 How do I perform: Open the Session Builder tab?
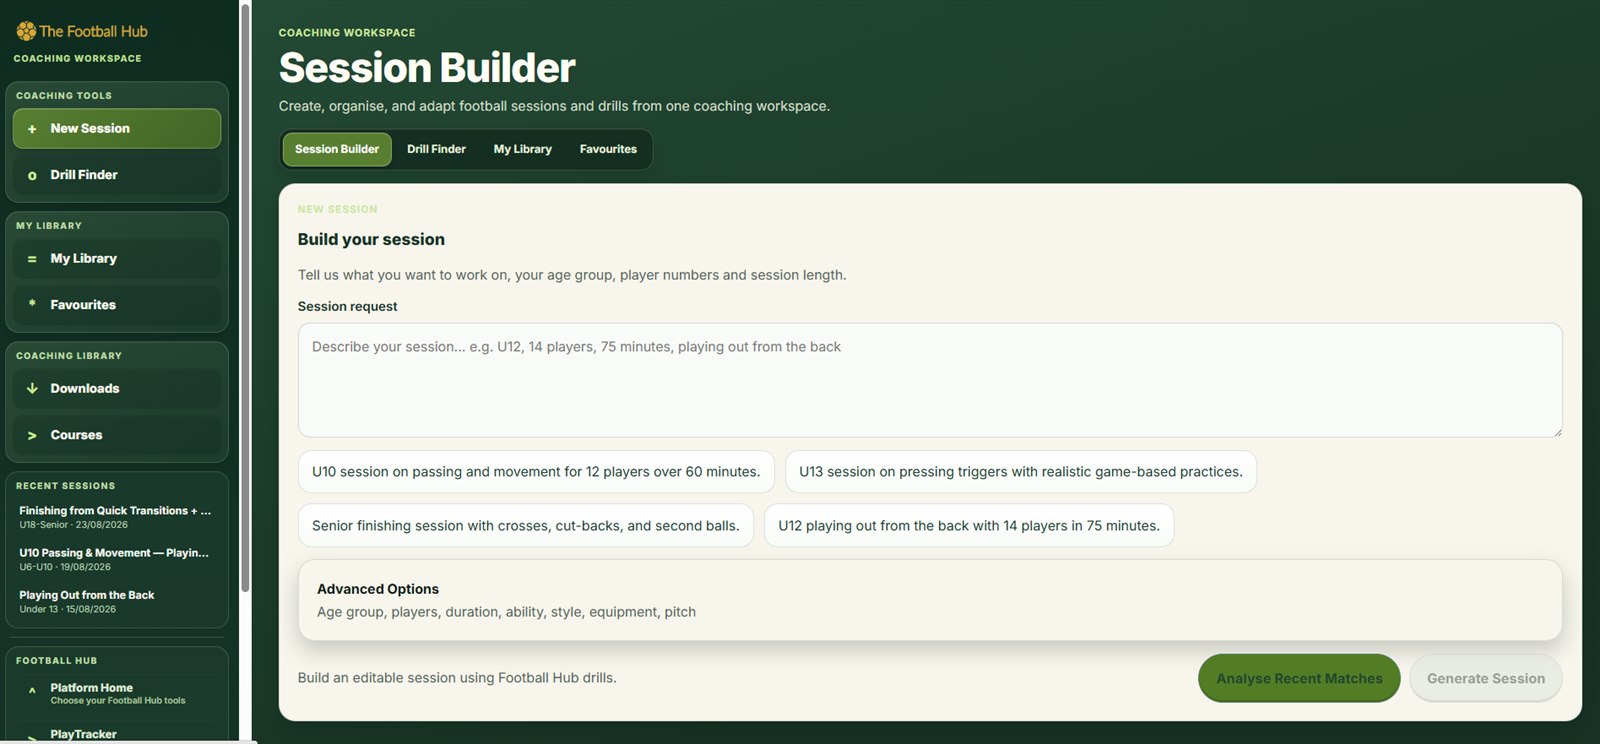pos(337,149)
